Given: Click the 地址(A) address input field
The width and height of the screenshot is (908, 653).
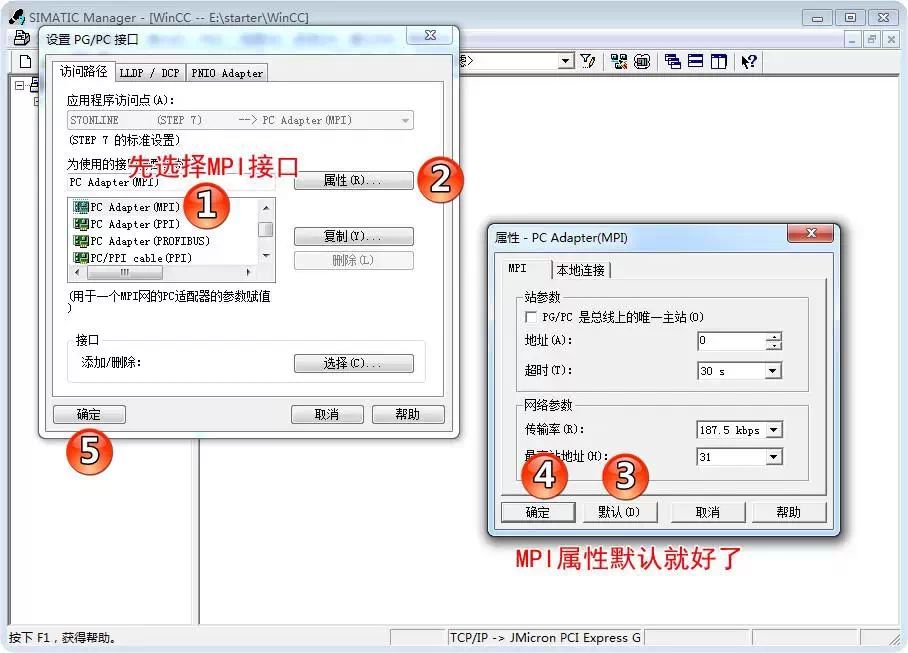Looking at the screenshot, I should pos(732,340).
